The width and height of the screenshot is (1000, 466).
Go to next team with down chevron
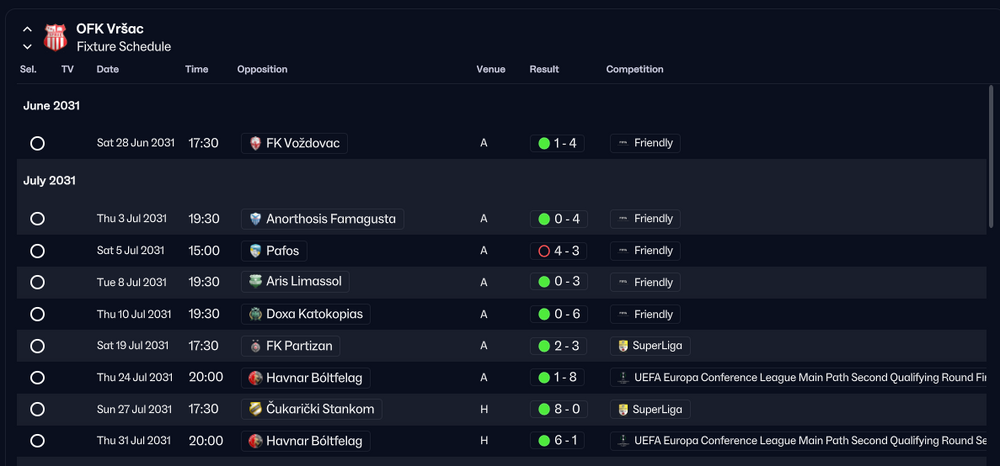tap(27, 47)
